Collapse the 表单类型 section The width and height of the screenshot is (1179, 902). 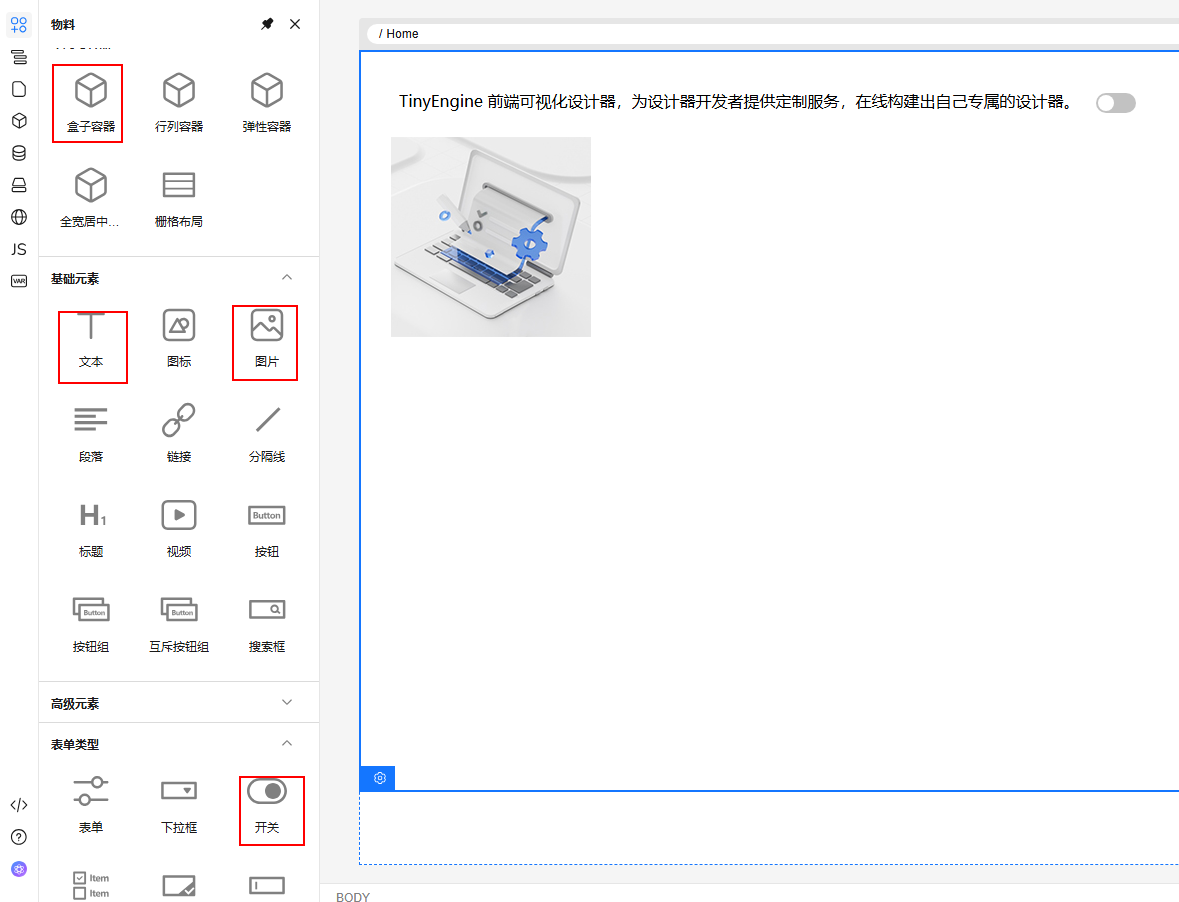tap(287, 743)
